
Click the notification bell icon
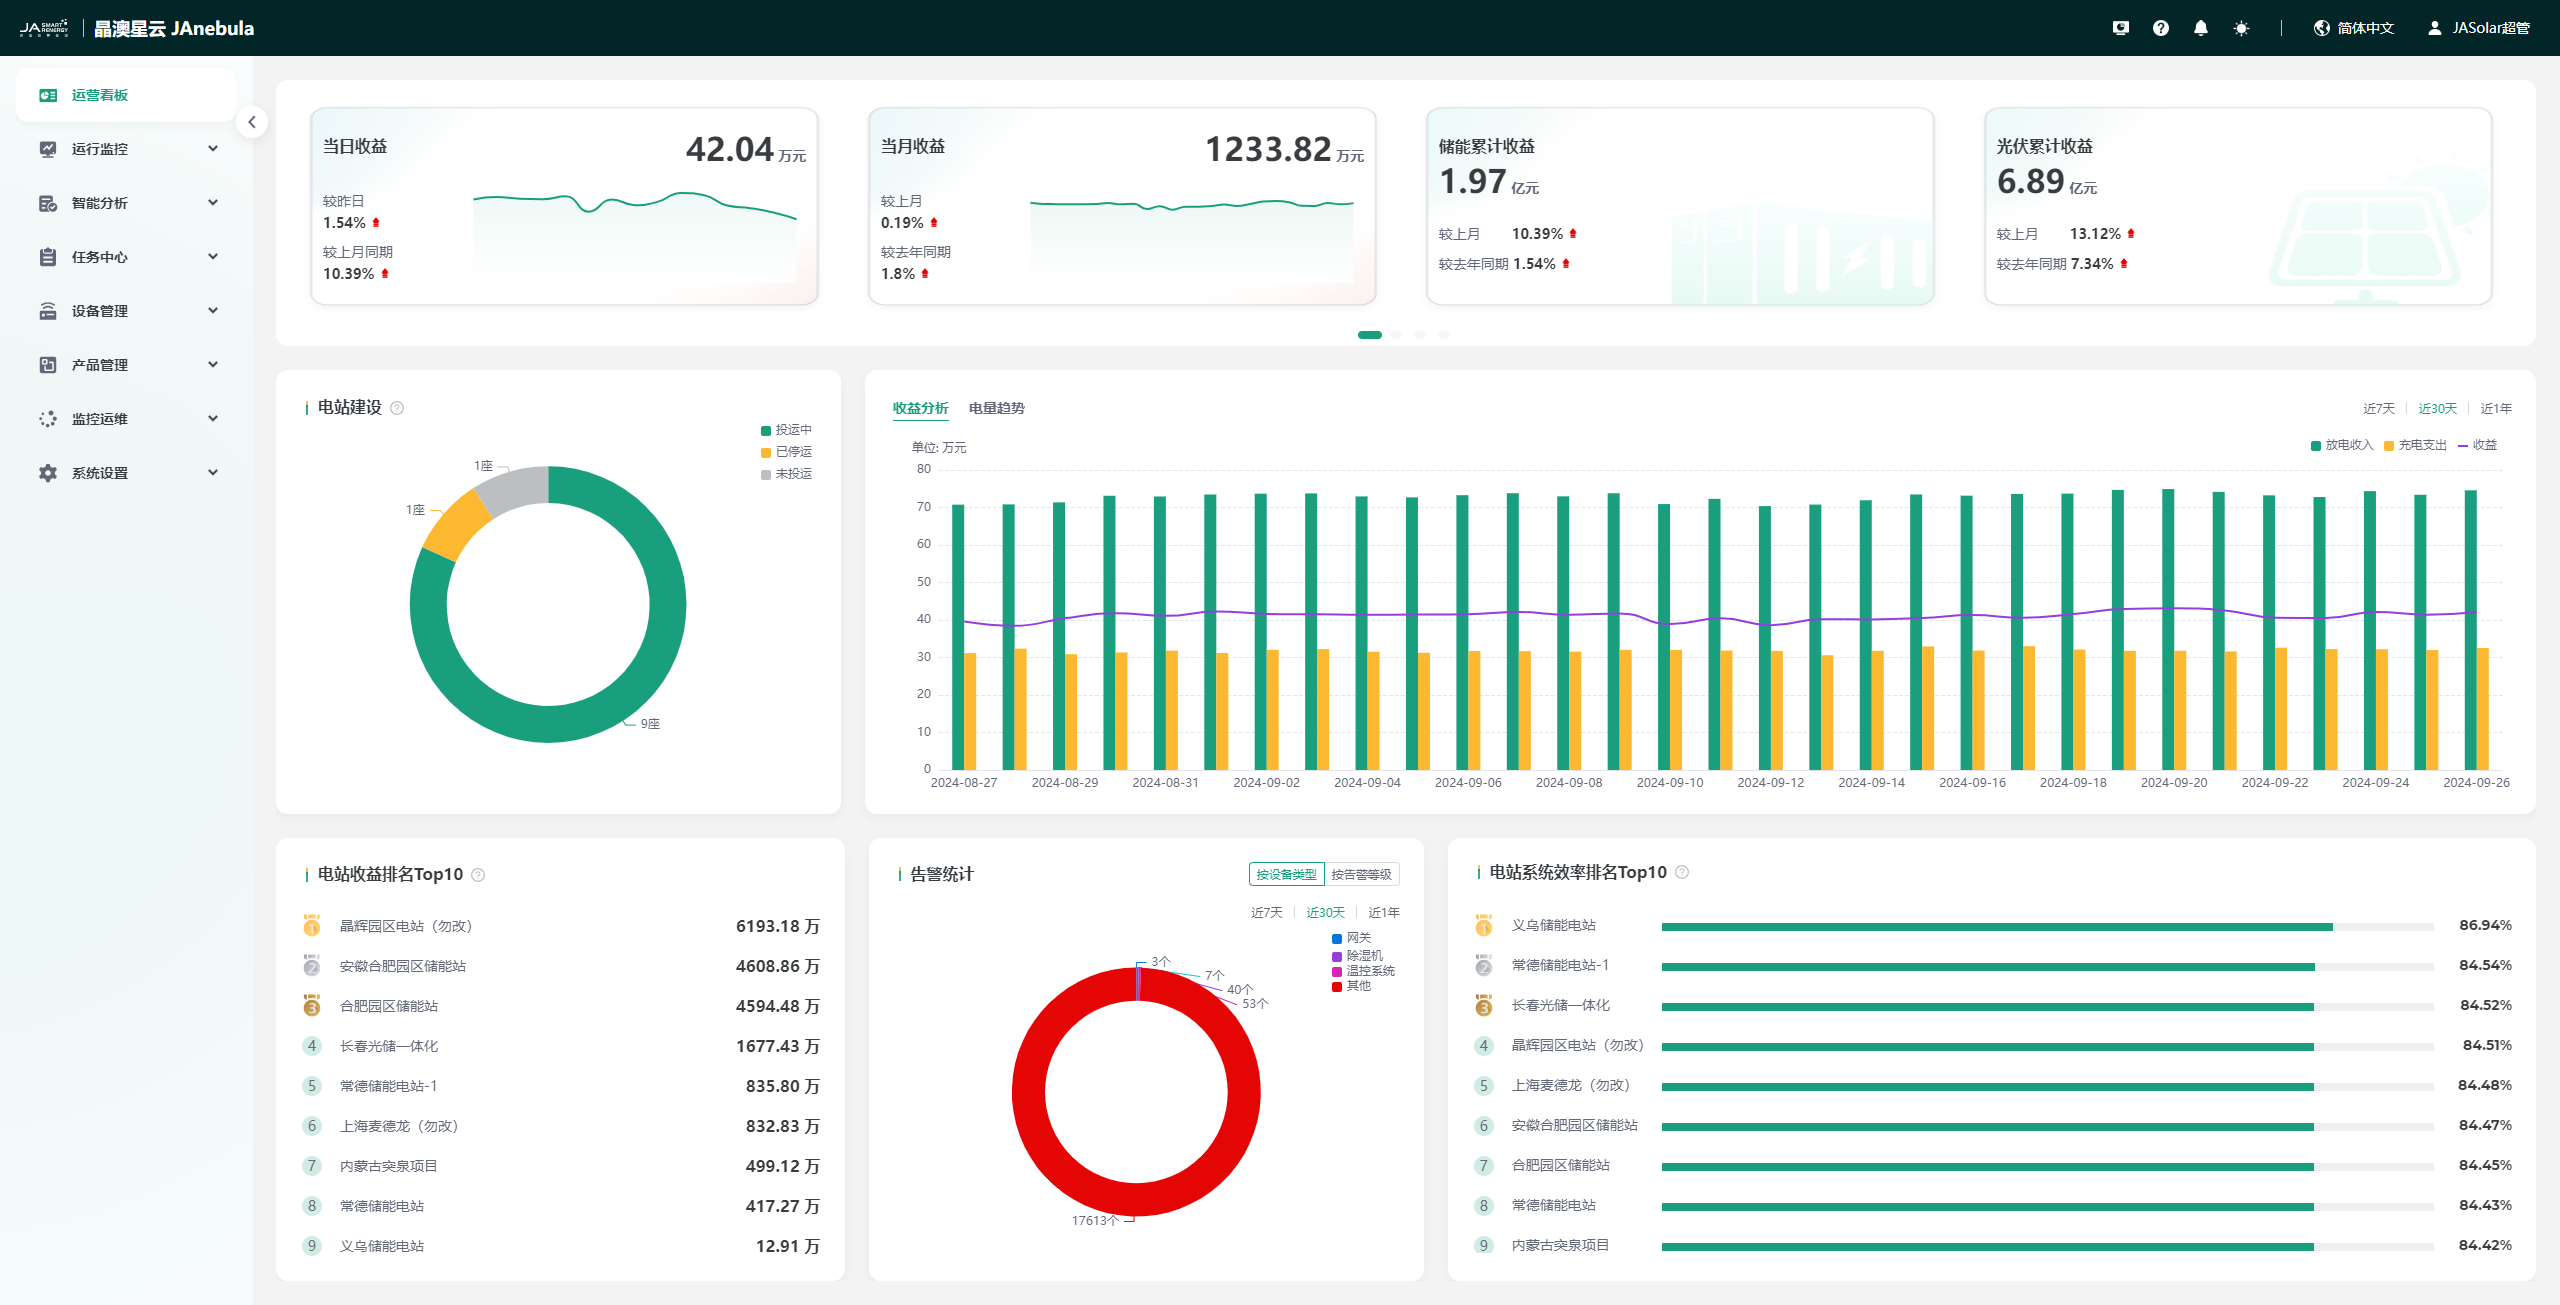pos(2200,28)
